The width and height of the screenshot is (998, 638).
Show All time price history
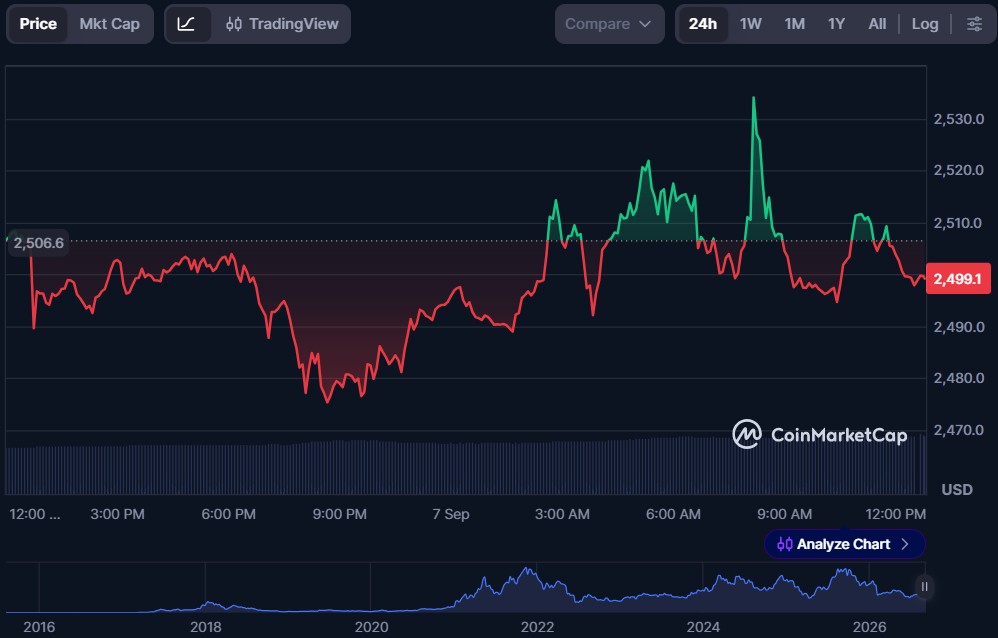877,24
